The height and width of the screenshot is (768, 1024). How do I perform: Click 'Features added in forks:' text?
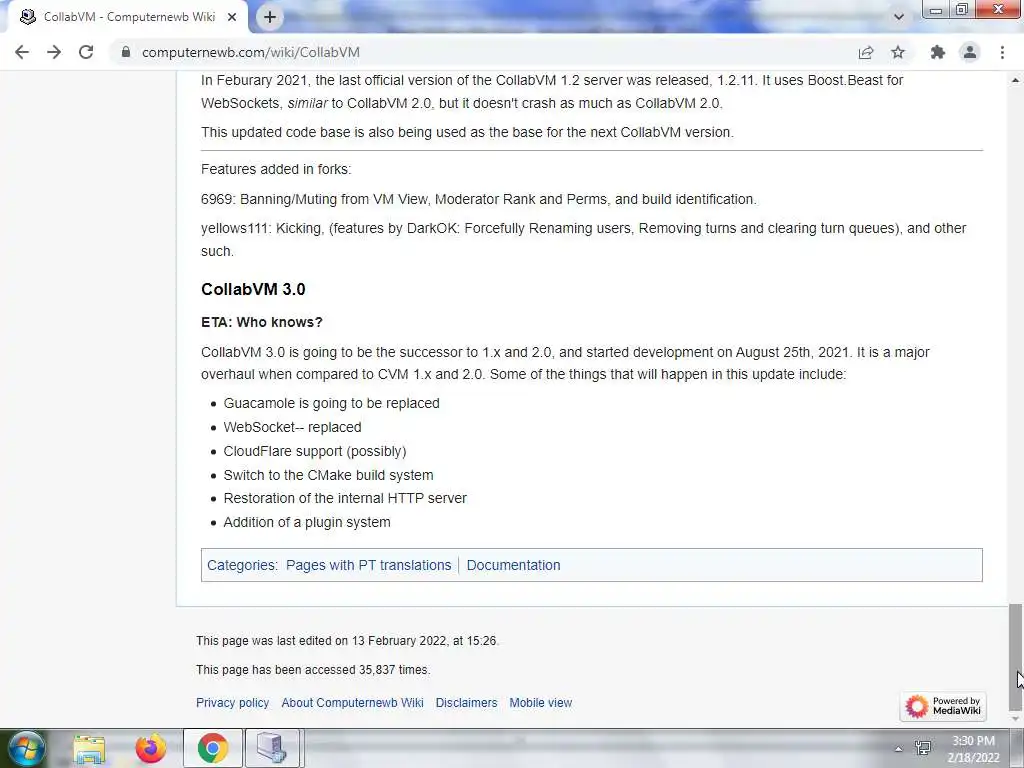276,169
